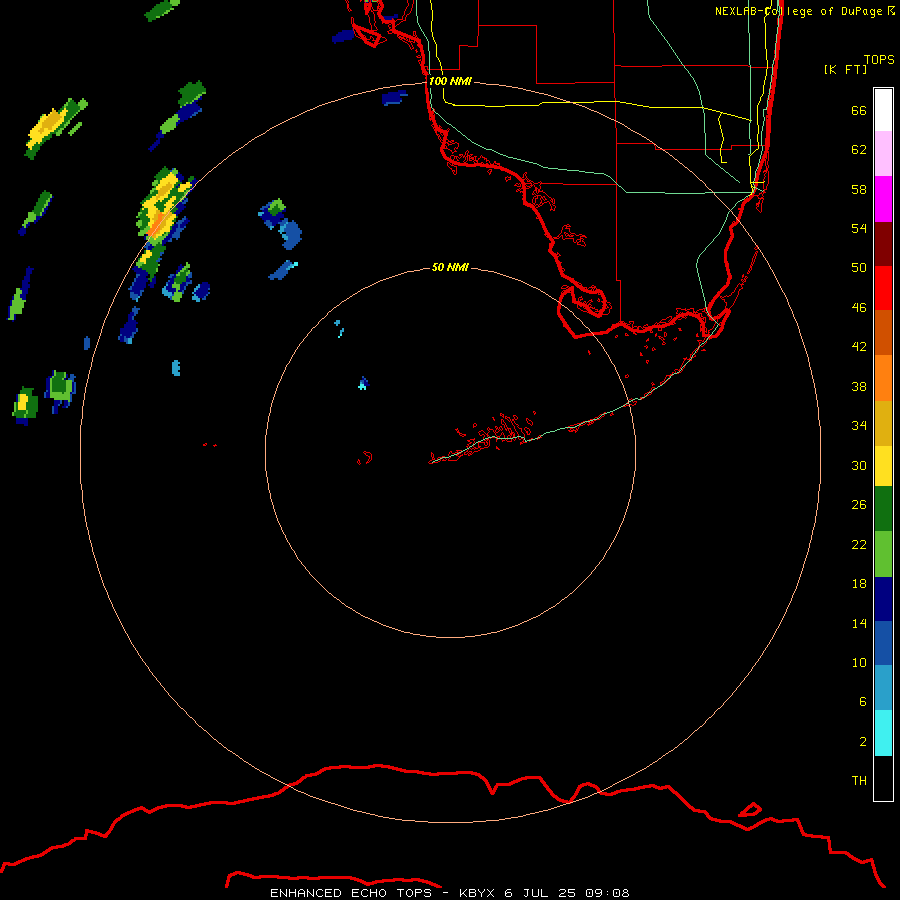Click the "6 JUL 25" date text
The width and height of the screenshot is (900, 900).
coord(540,893)
